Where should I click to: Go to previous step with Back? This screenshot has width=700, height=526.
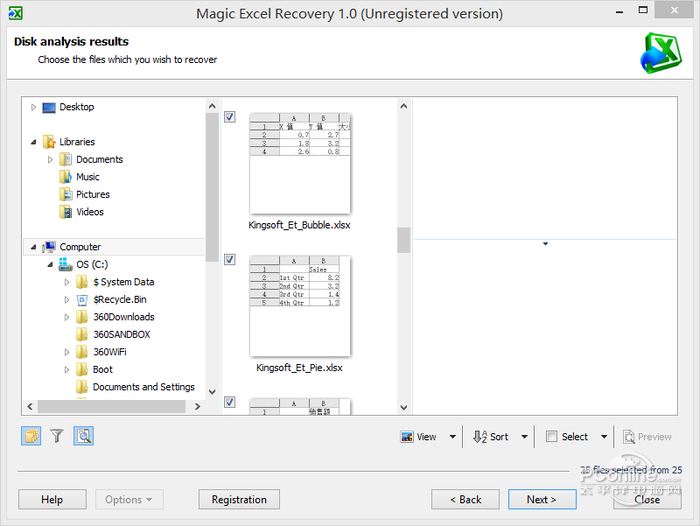tap(465, 499)
